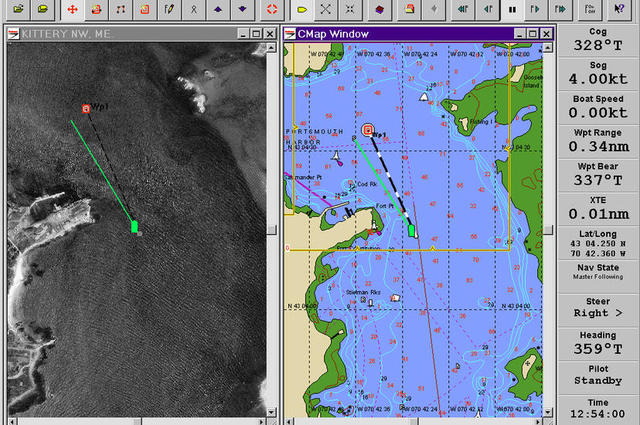Click the Sog 4.00kt readout

(x=598, y=74)
